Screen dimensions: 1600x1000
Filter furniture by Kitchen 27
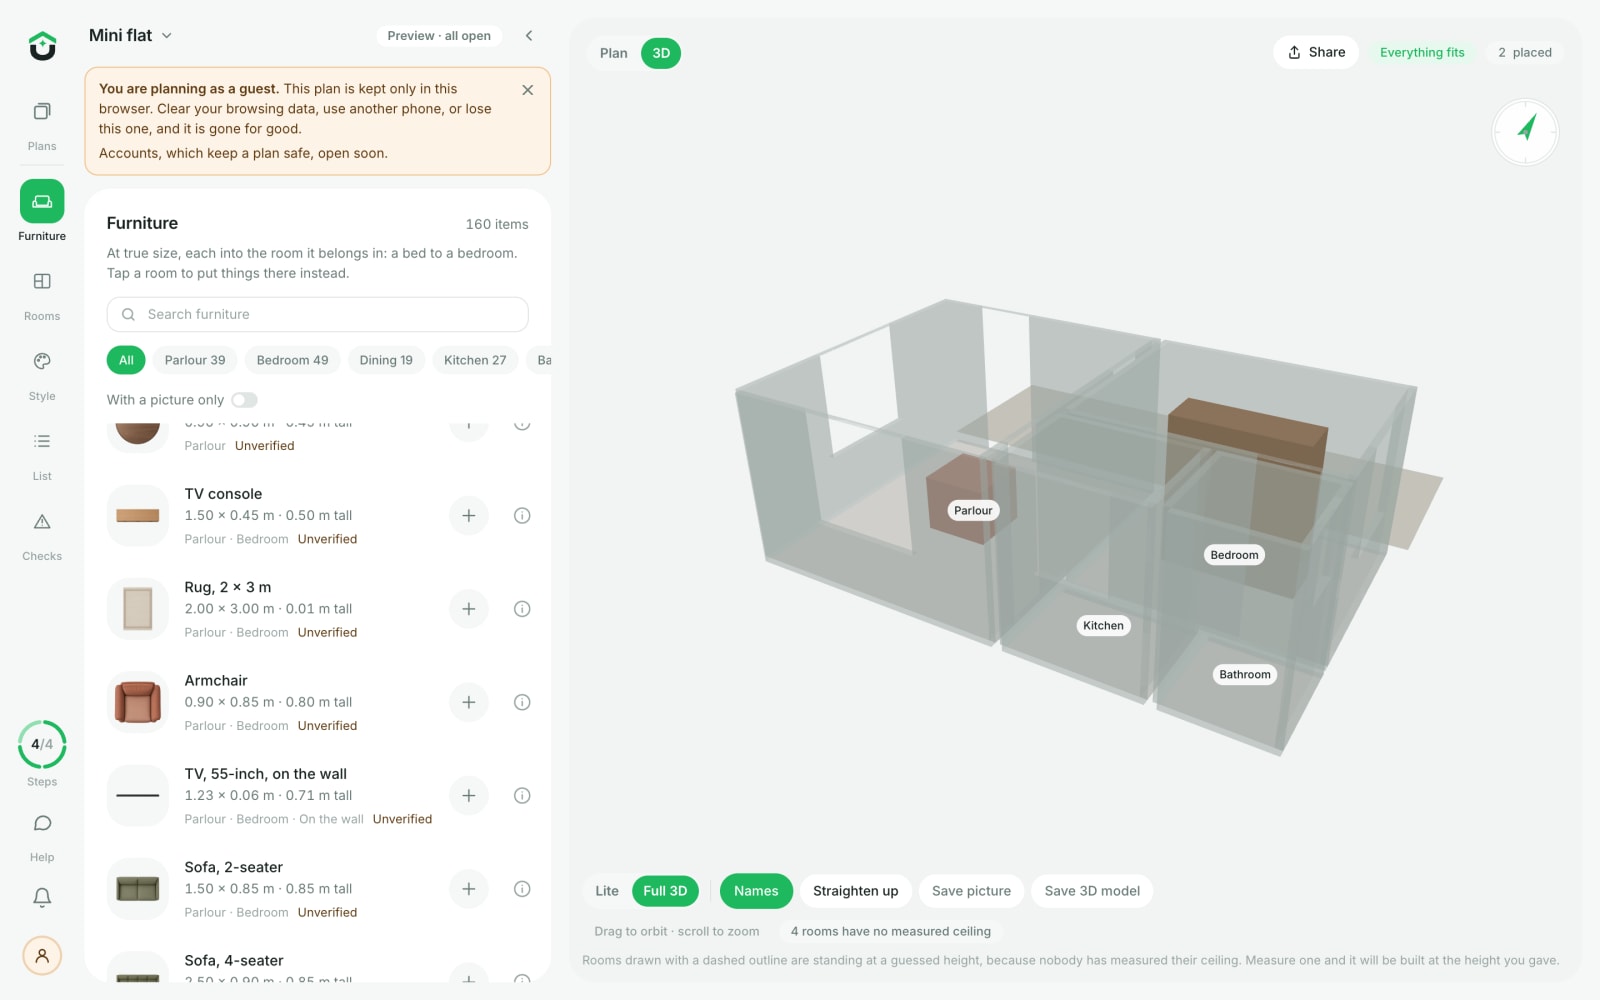[x=475, y=360]
